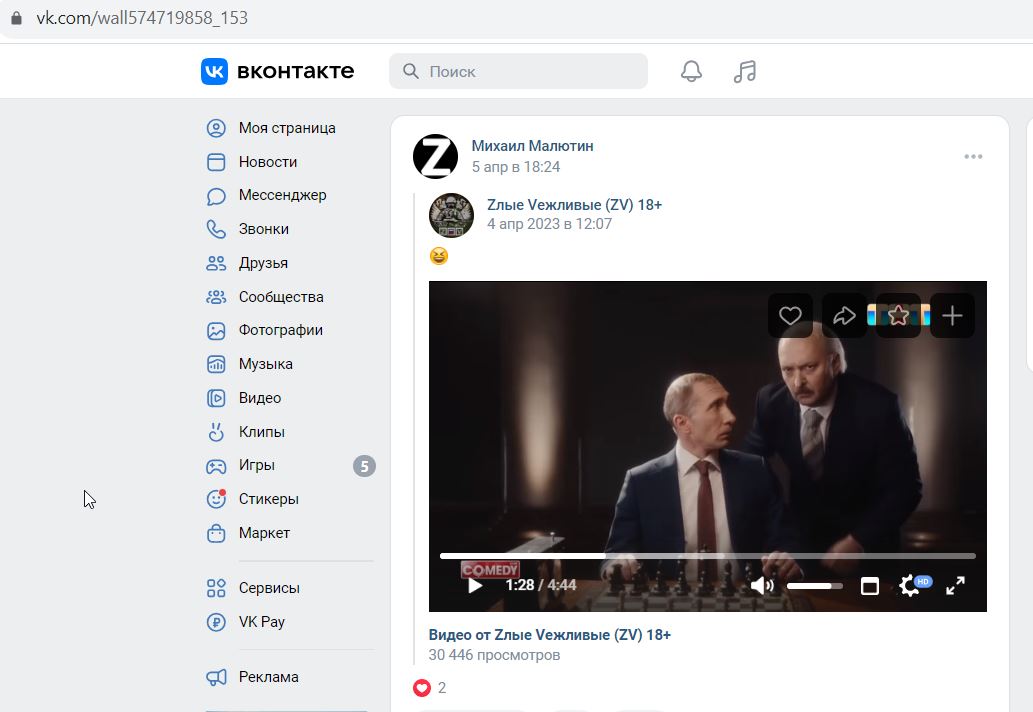Adjust the video volume slider
This screenshot has width=1033, height=712.
pyautogui.click(x=814, y=586)
